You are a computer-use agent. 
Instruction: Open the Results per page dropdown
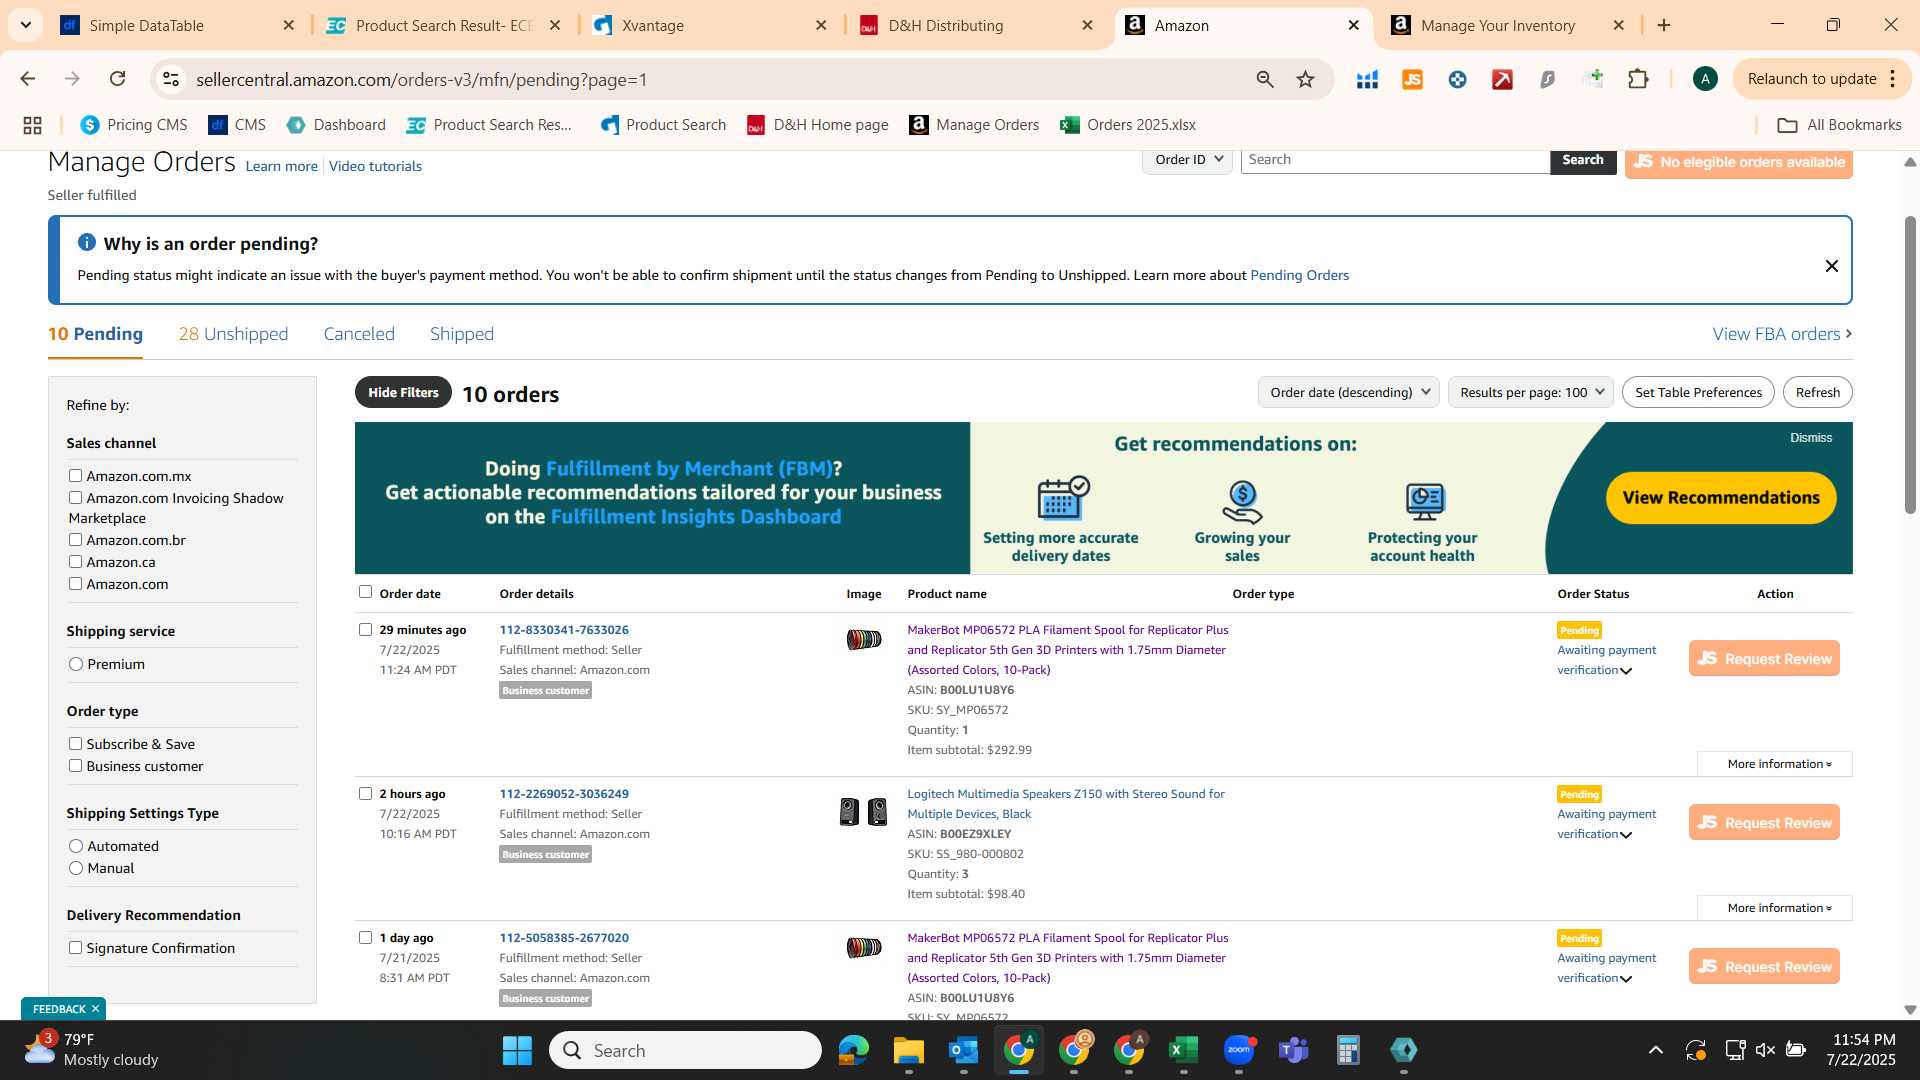[x=1530, y=392]
